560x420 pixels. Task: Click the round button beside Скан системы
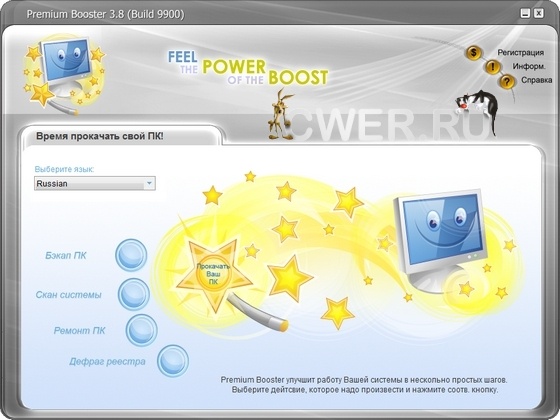pos(134,294)
